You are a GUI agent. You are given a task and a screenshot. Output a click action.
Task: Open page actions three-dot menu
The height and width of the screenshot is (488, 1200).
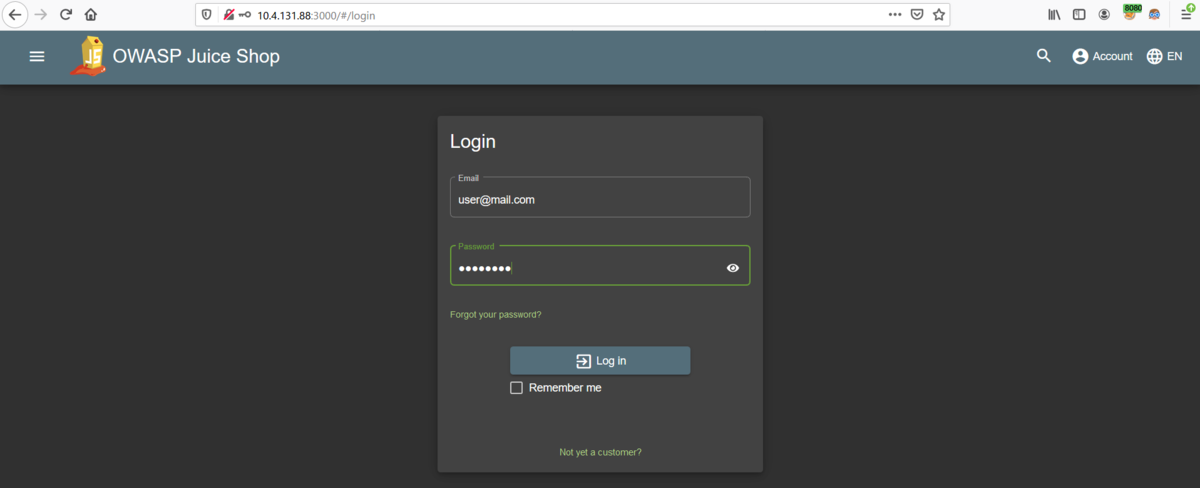(x=894, y=15)
